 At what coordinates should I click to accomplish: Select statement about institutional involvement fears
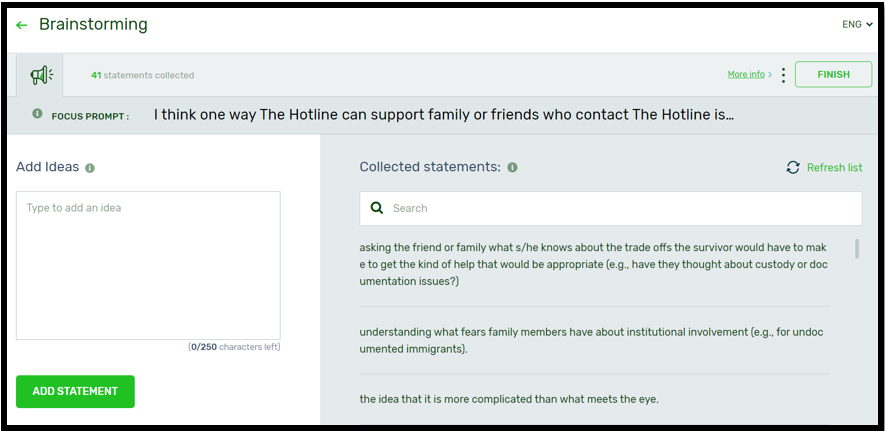[594, 340]
